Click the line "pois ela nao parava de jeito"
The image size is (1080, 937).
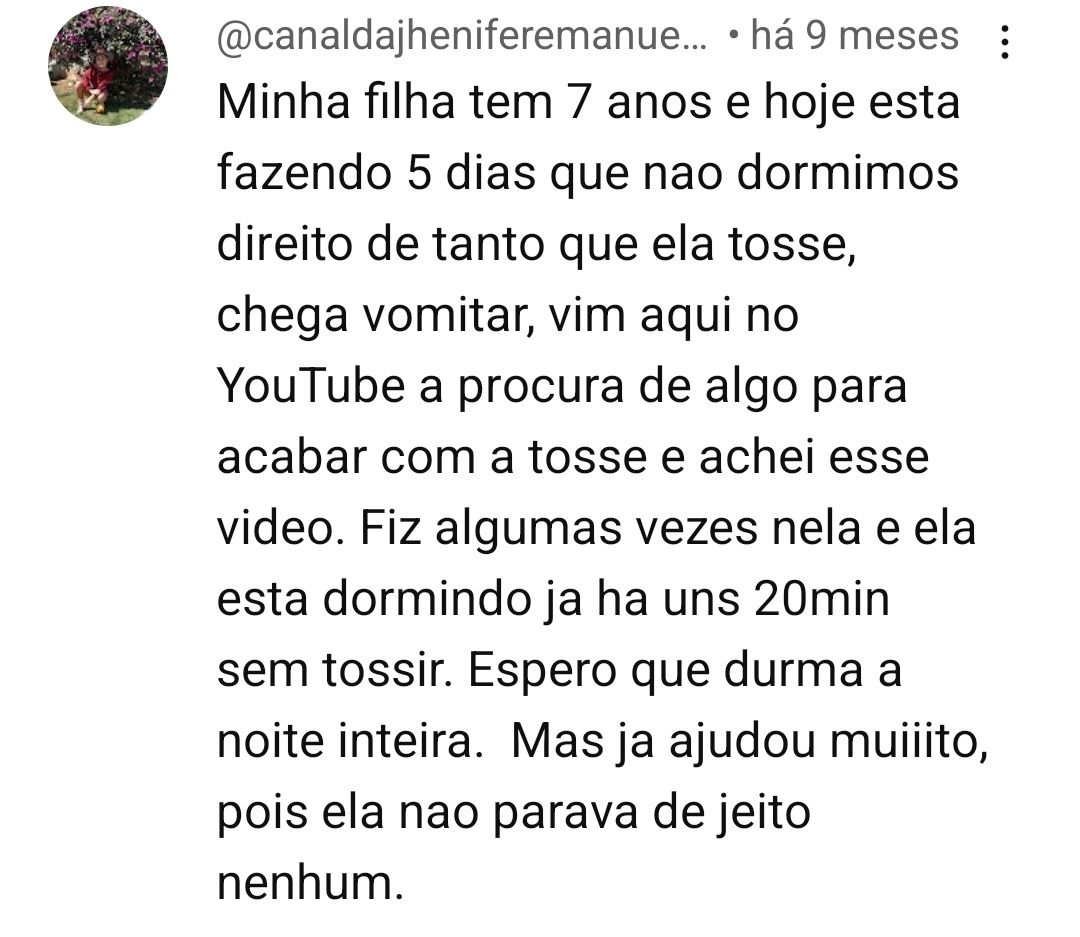tap(513, 814)
